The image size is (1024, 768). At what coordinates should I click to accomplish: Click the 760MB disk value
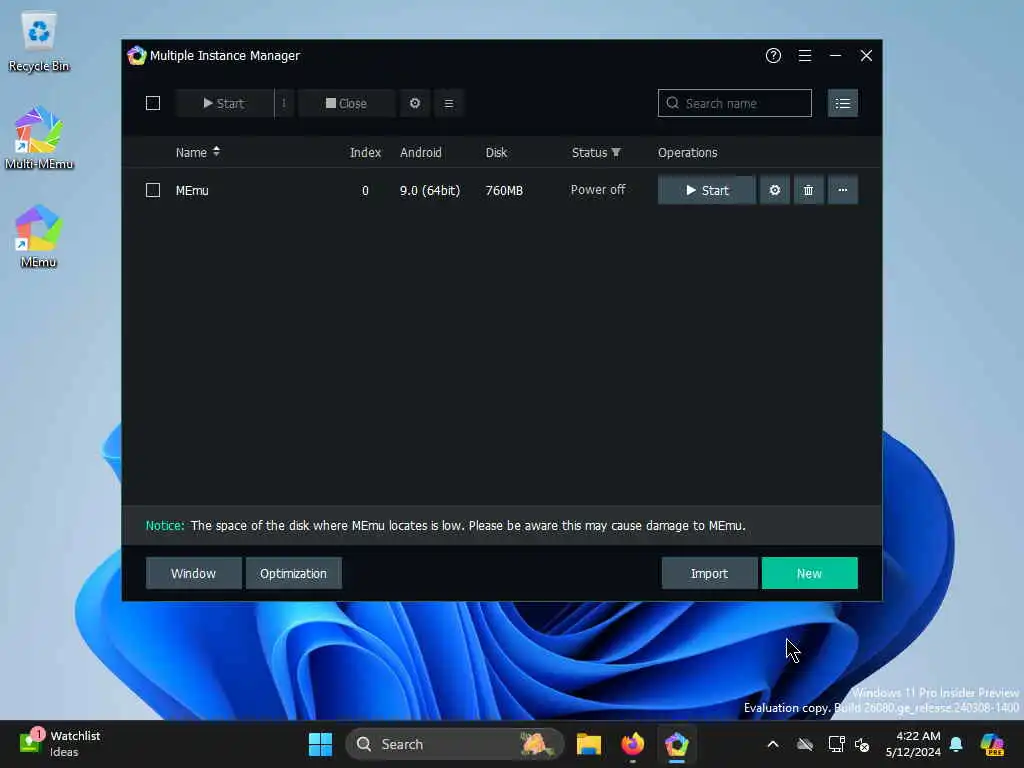point(504,191)
